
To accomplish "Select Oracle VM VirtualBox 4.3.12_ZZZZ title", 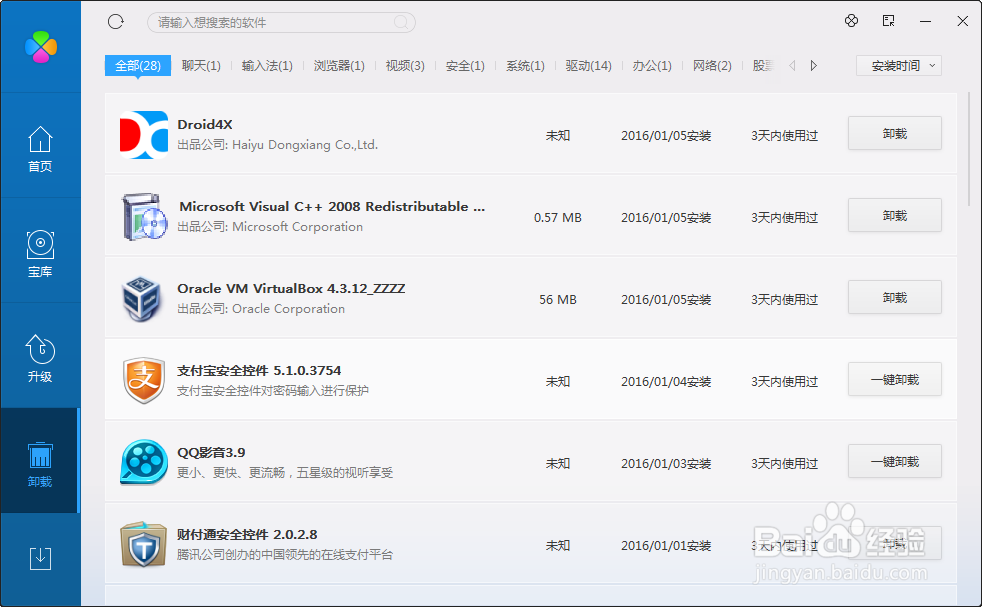I will pos(291,289).
